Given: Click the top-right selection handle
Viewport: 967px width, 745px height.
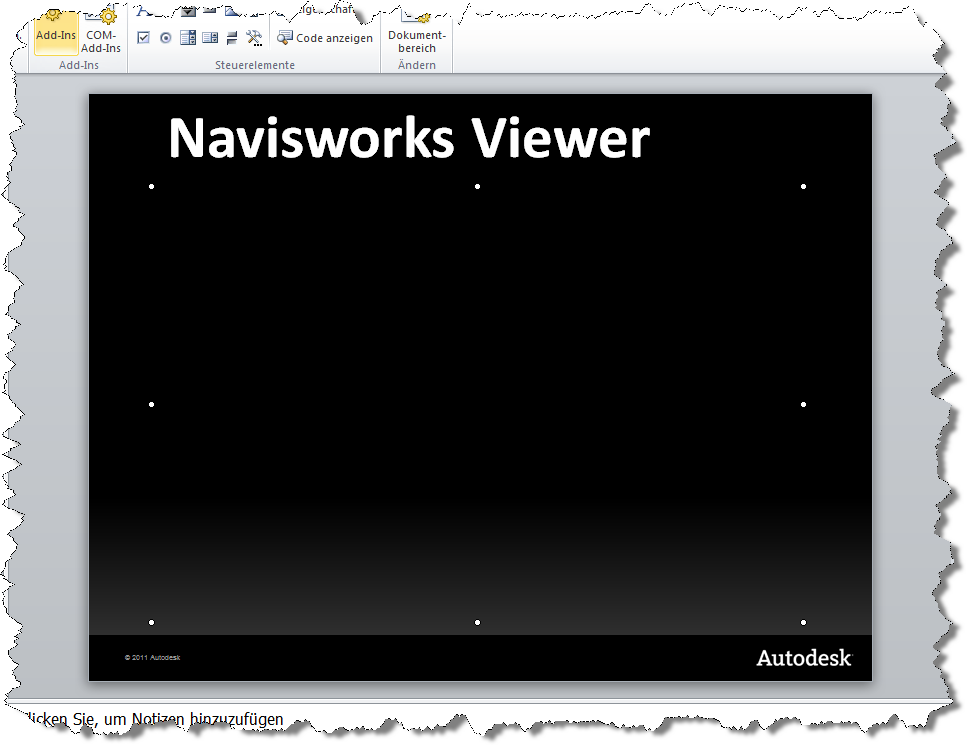Looking at the screenshot, I should [x=803, y=186].
